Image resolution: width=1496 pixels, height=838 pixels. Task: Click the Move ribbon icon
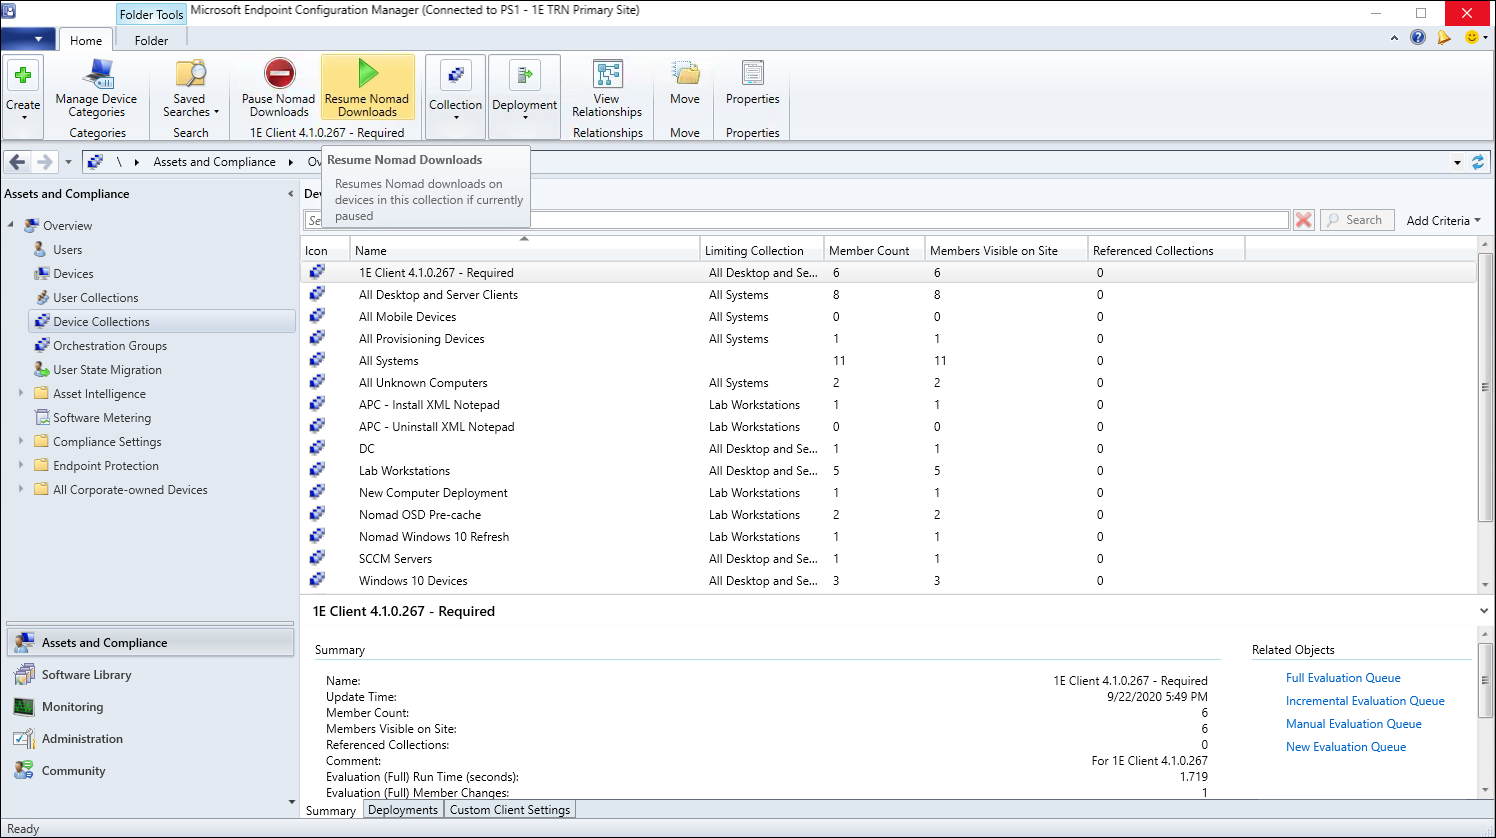685,75
